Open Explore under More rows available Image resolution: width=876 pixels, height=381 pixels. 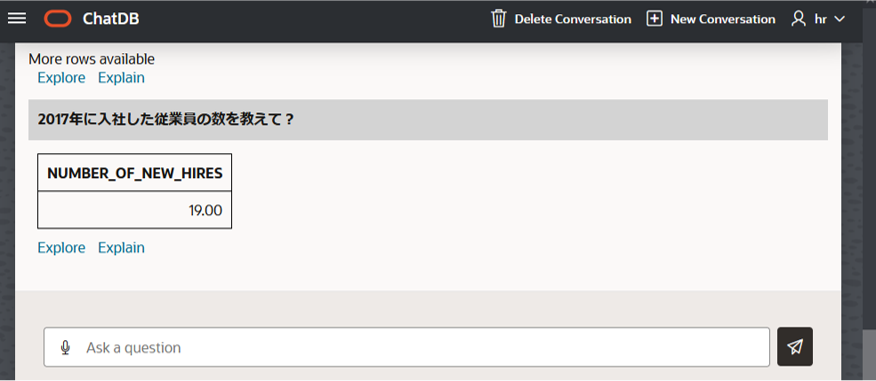tap(61, 78)
